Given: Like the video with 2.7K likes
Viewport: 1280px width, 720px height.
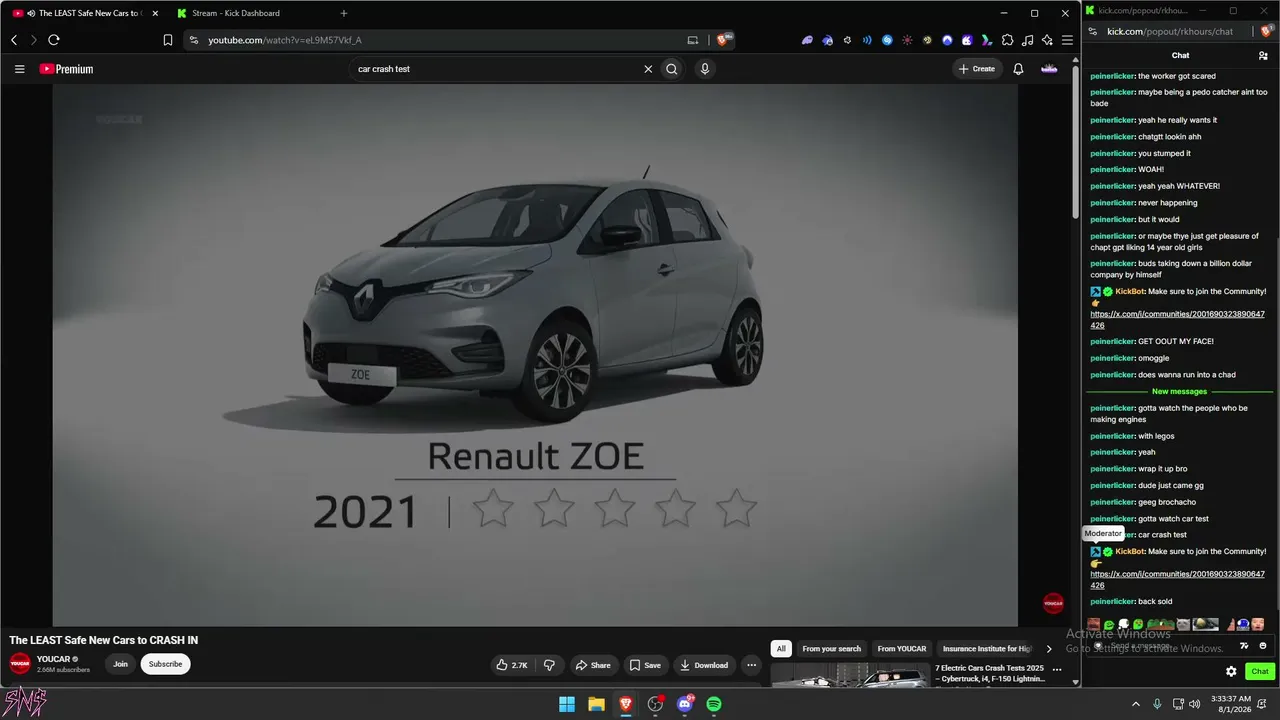Looking at the screenshot, I should coord(513,665).
